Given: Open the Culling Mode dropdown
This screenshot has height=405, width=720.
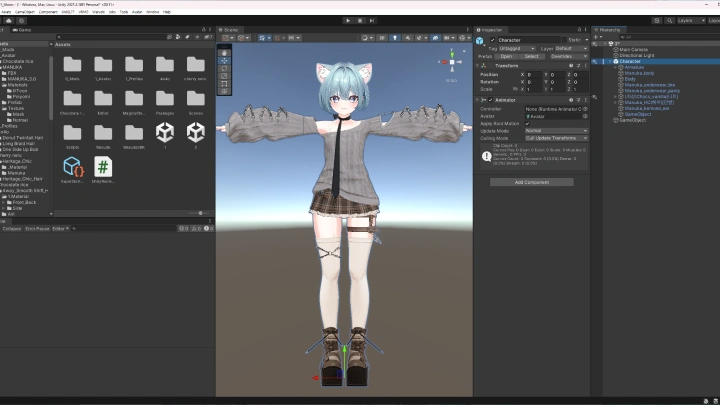Looking at the screenshot, I should 557,138.
